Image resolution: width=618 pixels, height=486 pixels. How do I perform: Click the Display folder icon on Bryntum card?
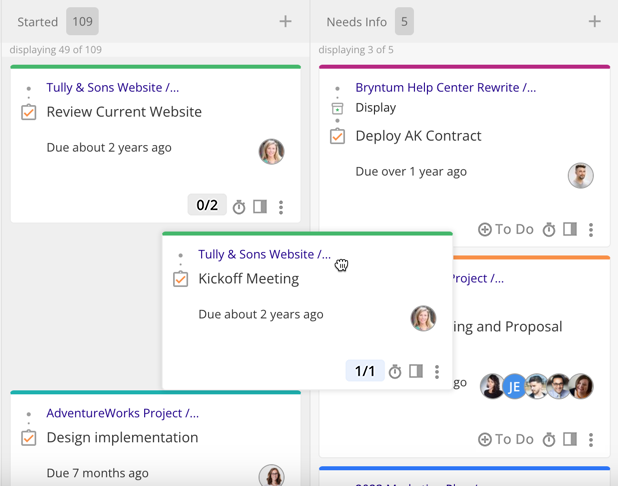pos(337,108)
